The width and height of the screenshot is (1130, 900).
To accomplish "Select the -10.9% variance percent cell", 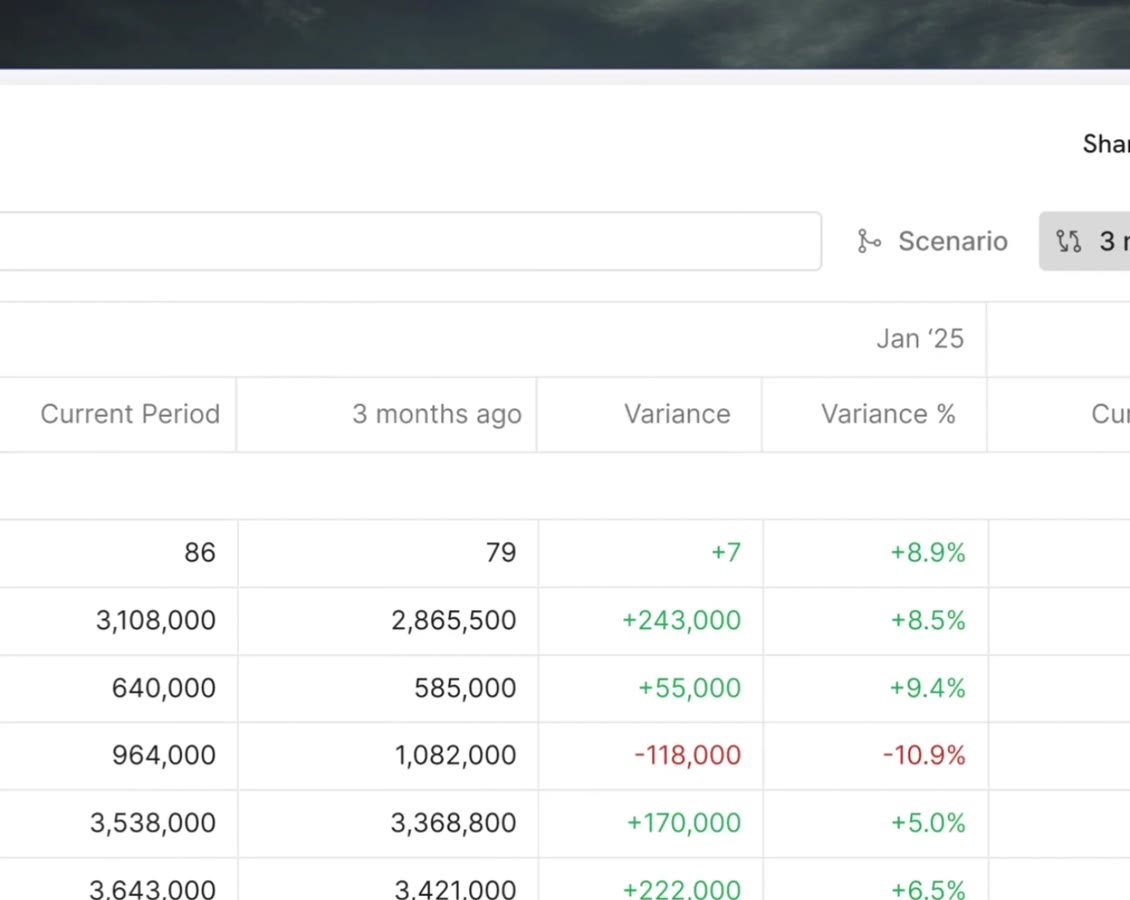I will [876, 755].
